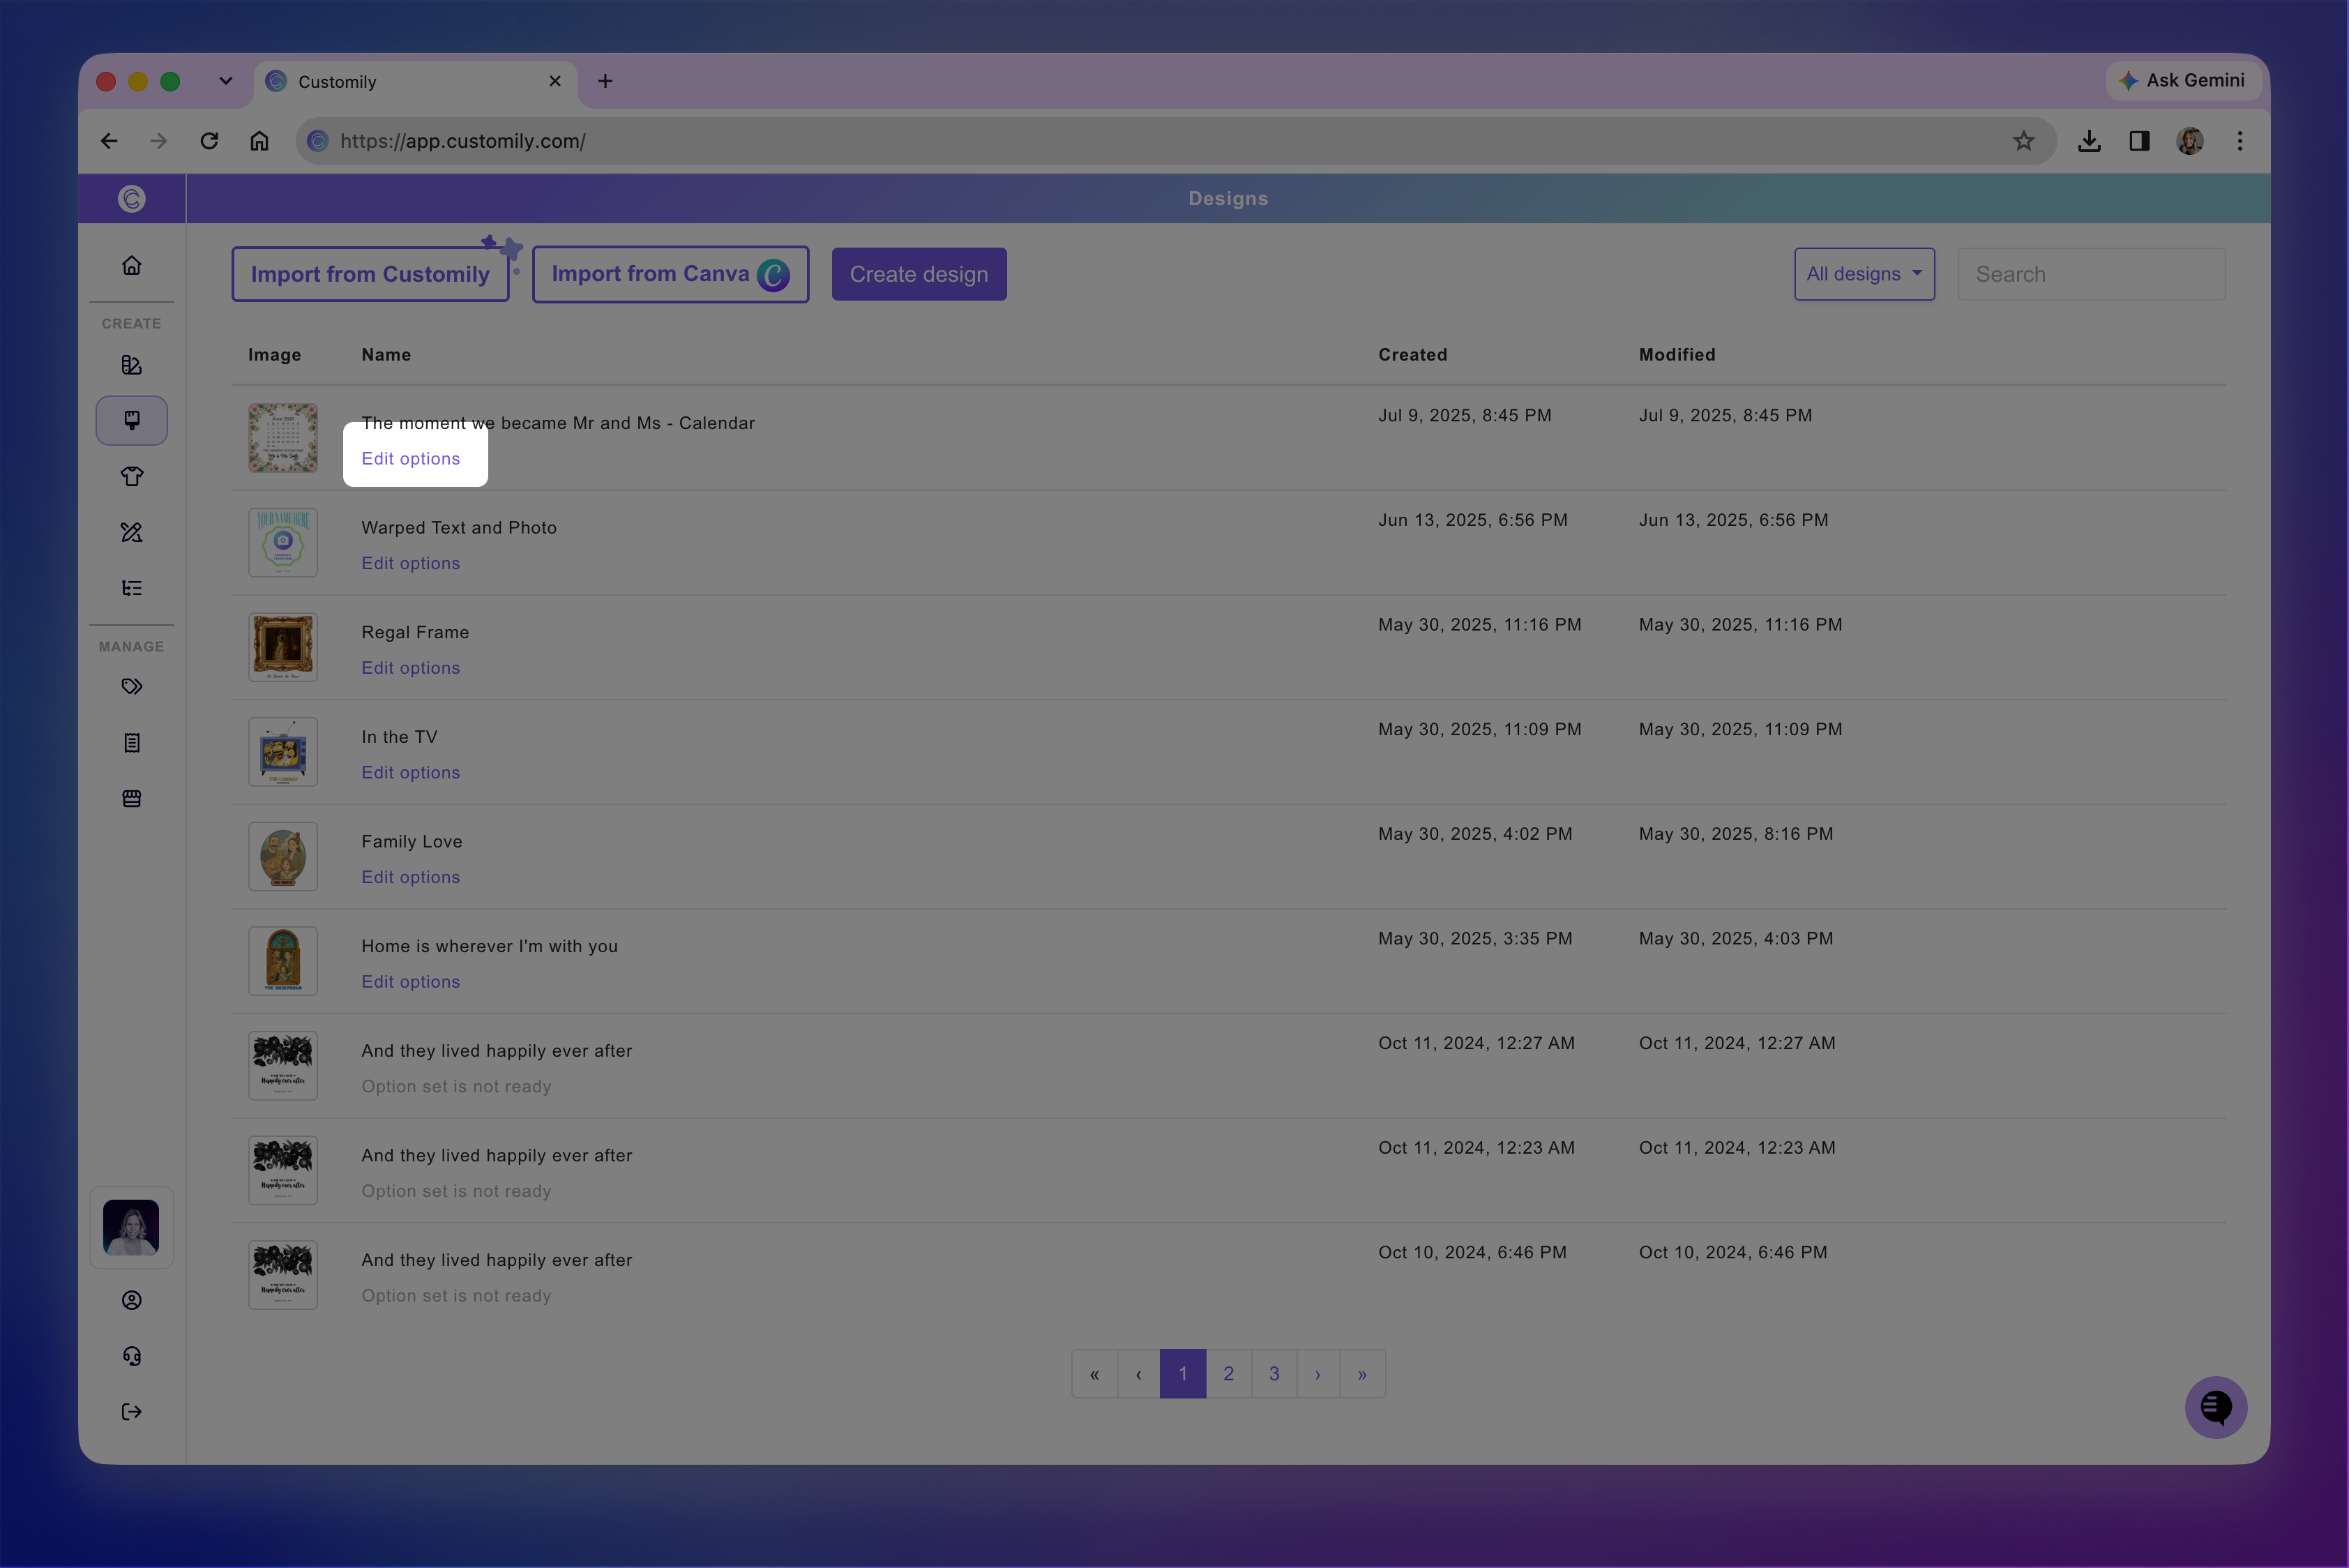Open the browser downloads icon

[x=2088, y=141]
